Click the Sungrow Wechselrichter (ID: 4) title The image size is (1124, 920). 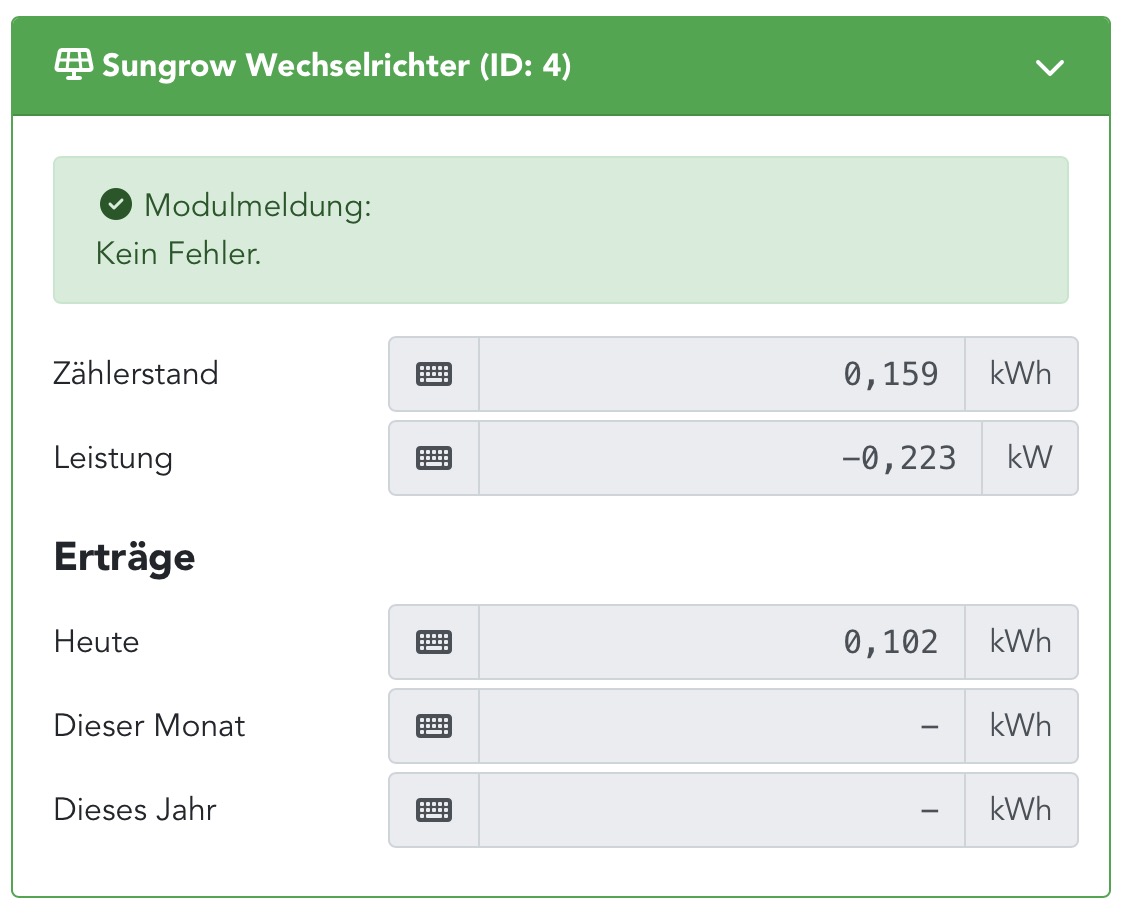click(x=336, y=66)
